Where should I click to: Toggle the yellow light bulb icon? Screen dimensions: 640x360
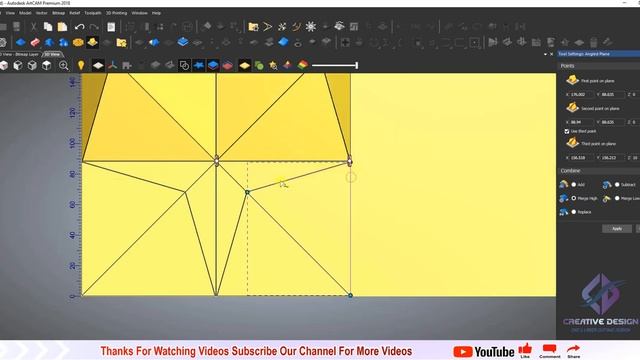pos(81,65)
